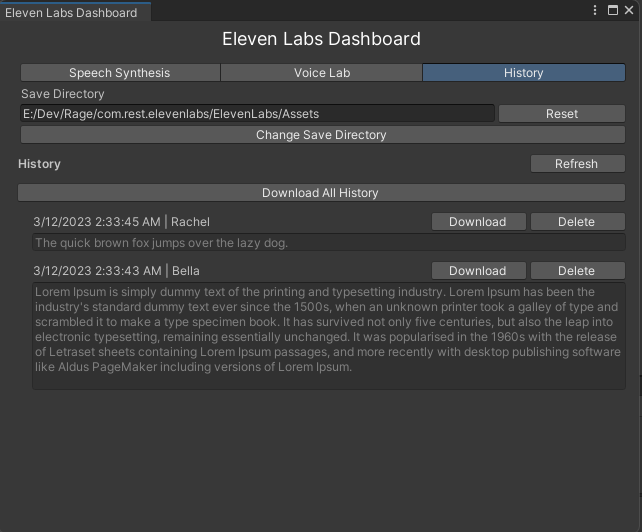Switch to the Speech Synthesis tab
The height and width of the screenshot is (532, 642).
(120, 73)
